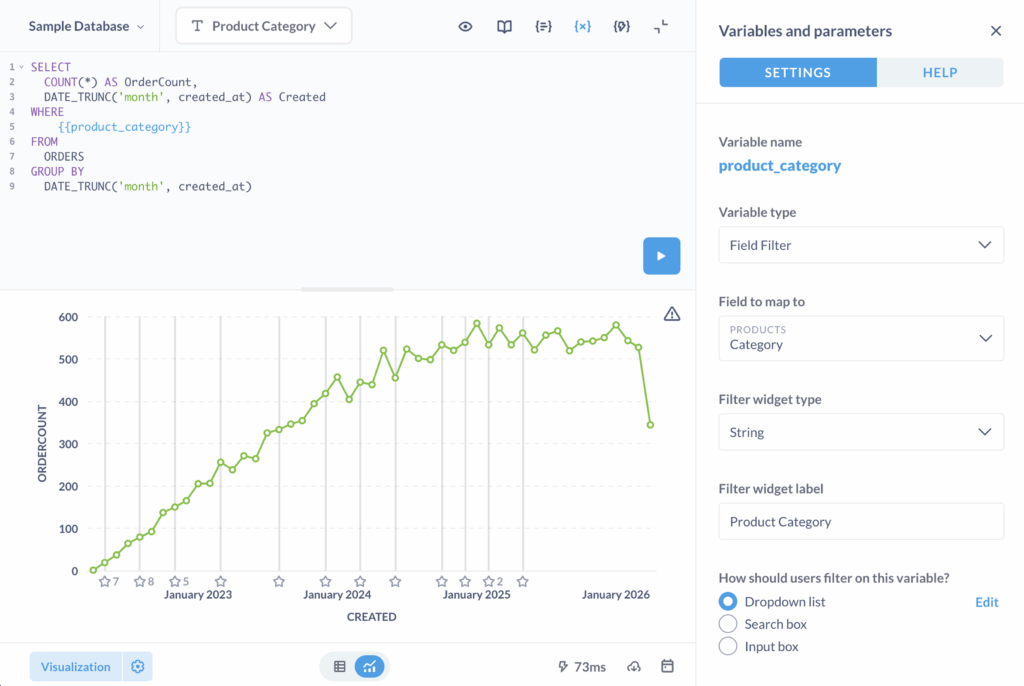1024x686 pixels.
Task: Open the variables and parameters panel icon
Action: coord(582,27)
